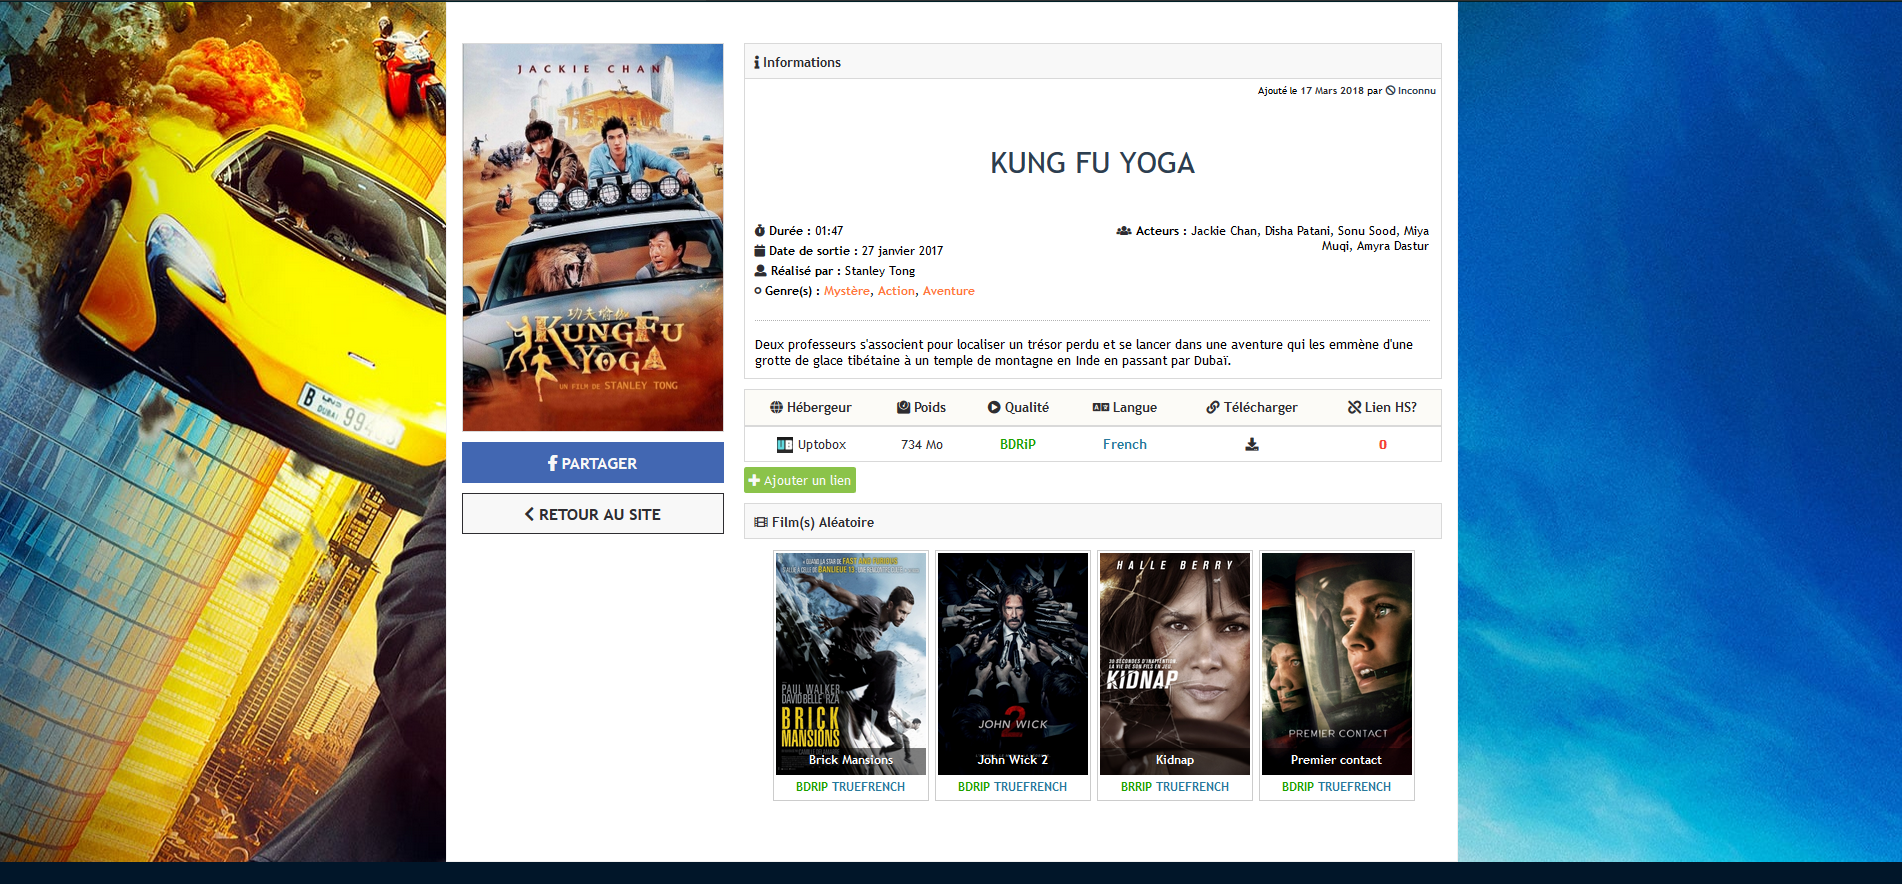The image size is (1902, 884).
Task: Click the Hébergeur column header
Action: tap(811, 407)
